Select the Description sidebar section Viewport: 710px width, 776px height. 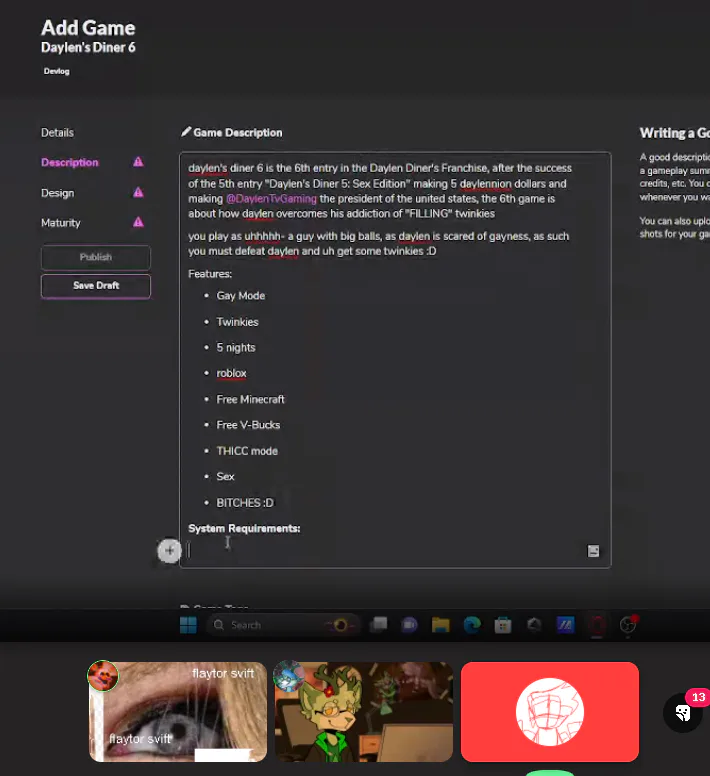point(70,162)
